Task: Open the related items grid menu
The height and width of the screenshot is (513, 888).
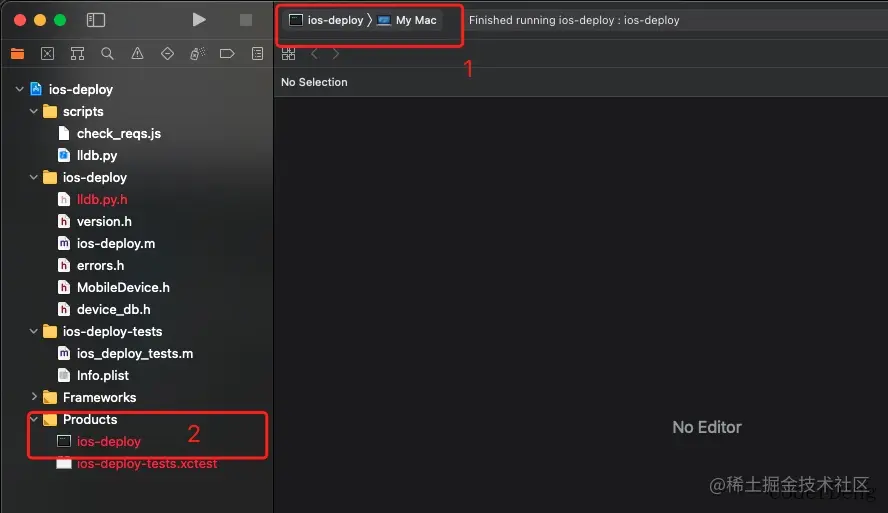Action: click(x=288, y=54)
